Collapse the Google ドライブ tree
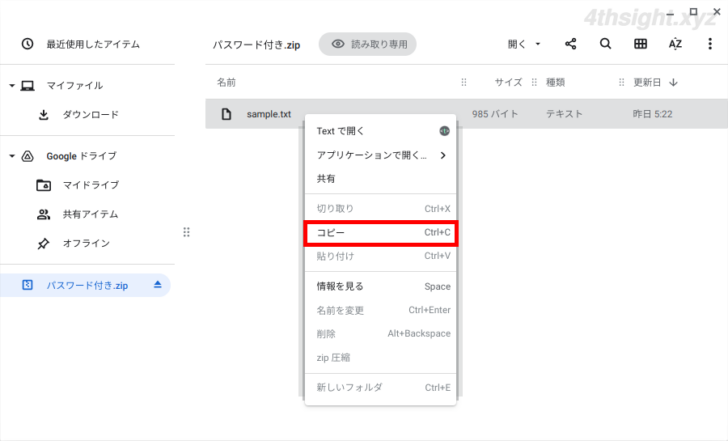This screenshot has height=441, width=728. (x=12, y=156)
